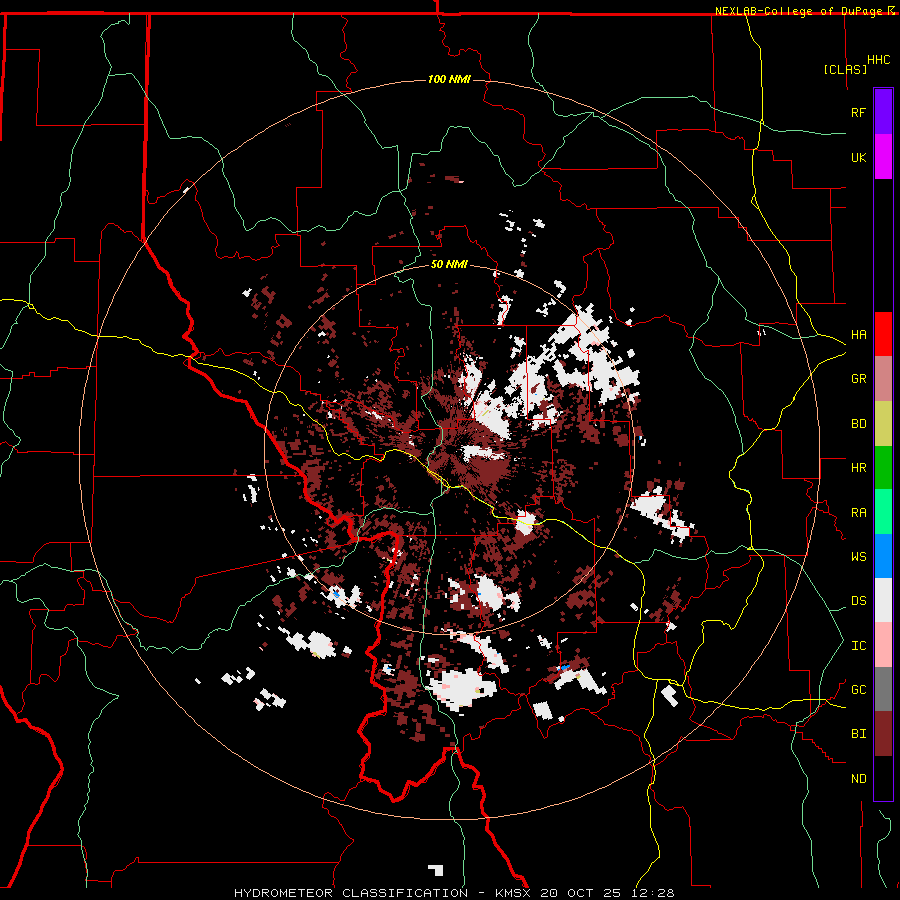Click the UK legend label
Screen dimensions: 900x900
[x=858, y=157]
